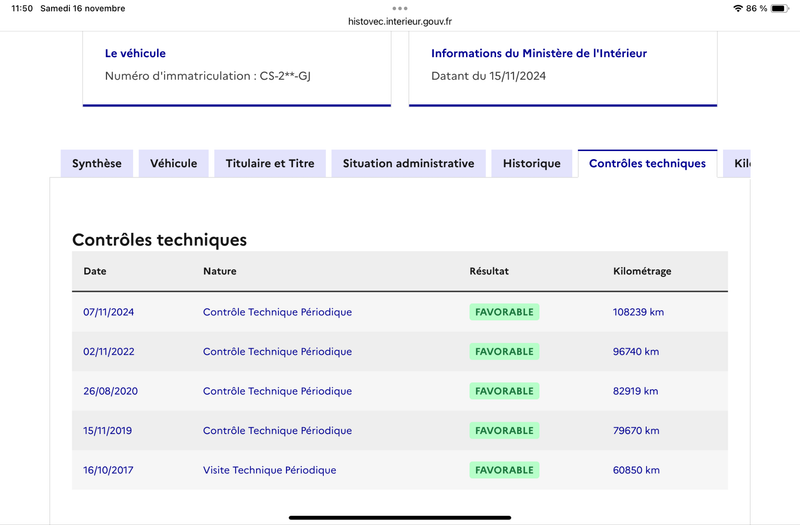Tap the histovec.interieur.gouv.fr address bar

(400, 21)
